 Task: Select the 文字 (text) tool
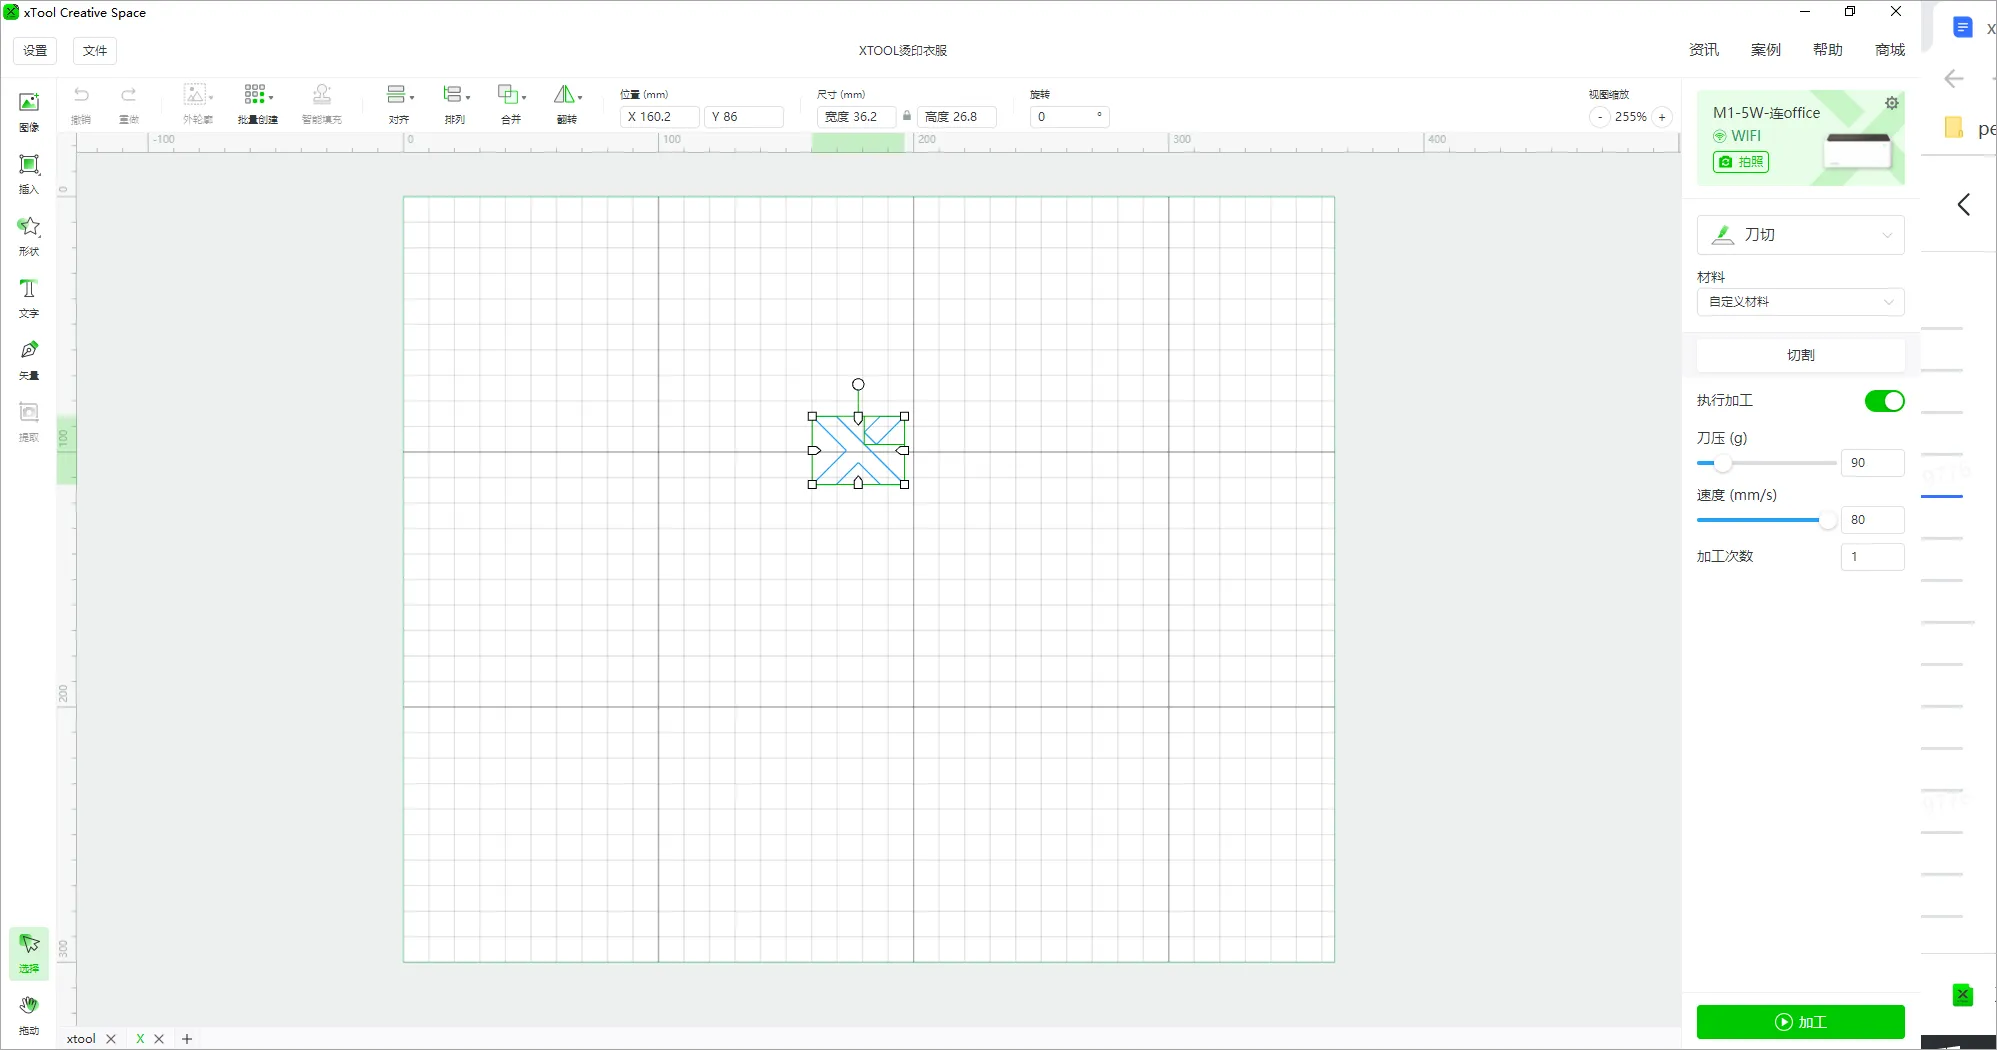(29, 296)
